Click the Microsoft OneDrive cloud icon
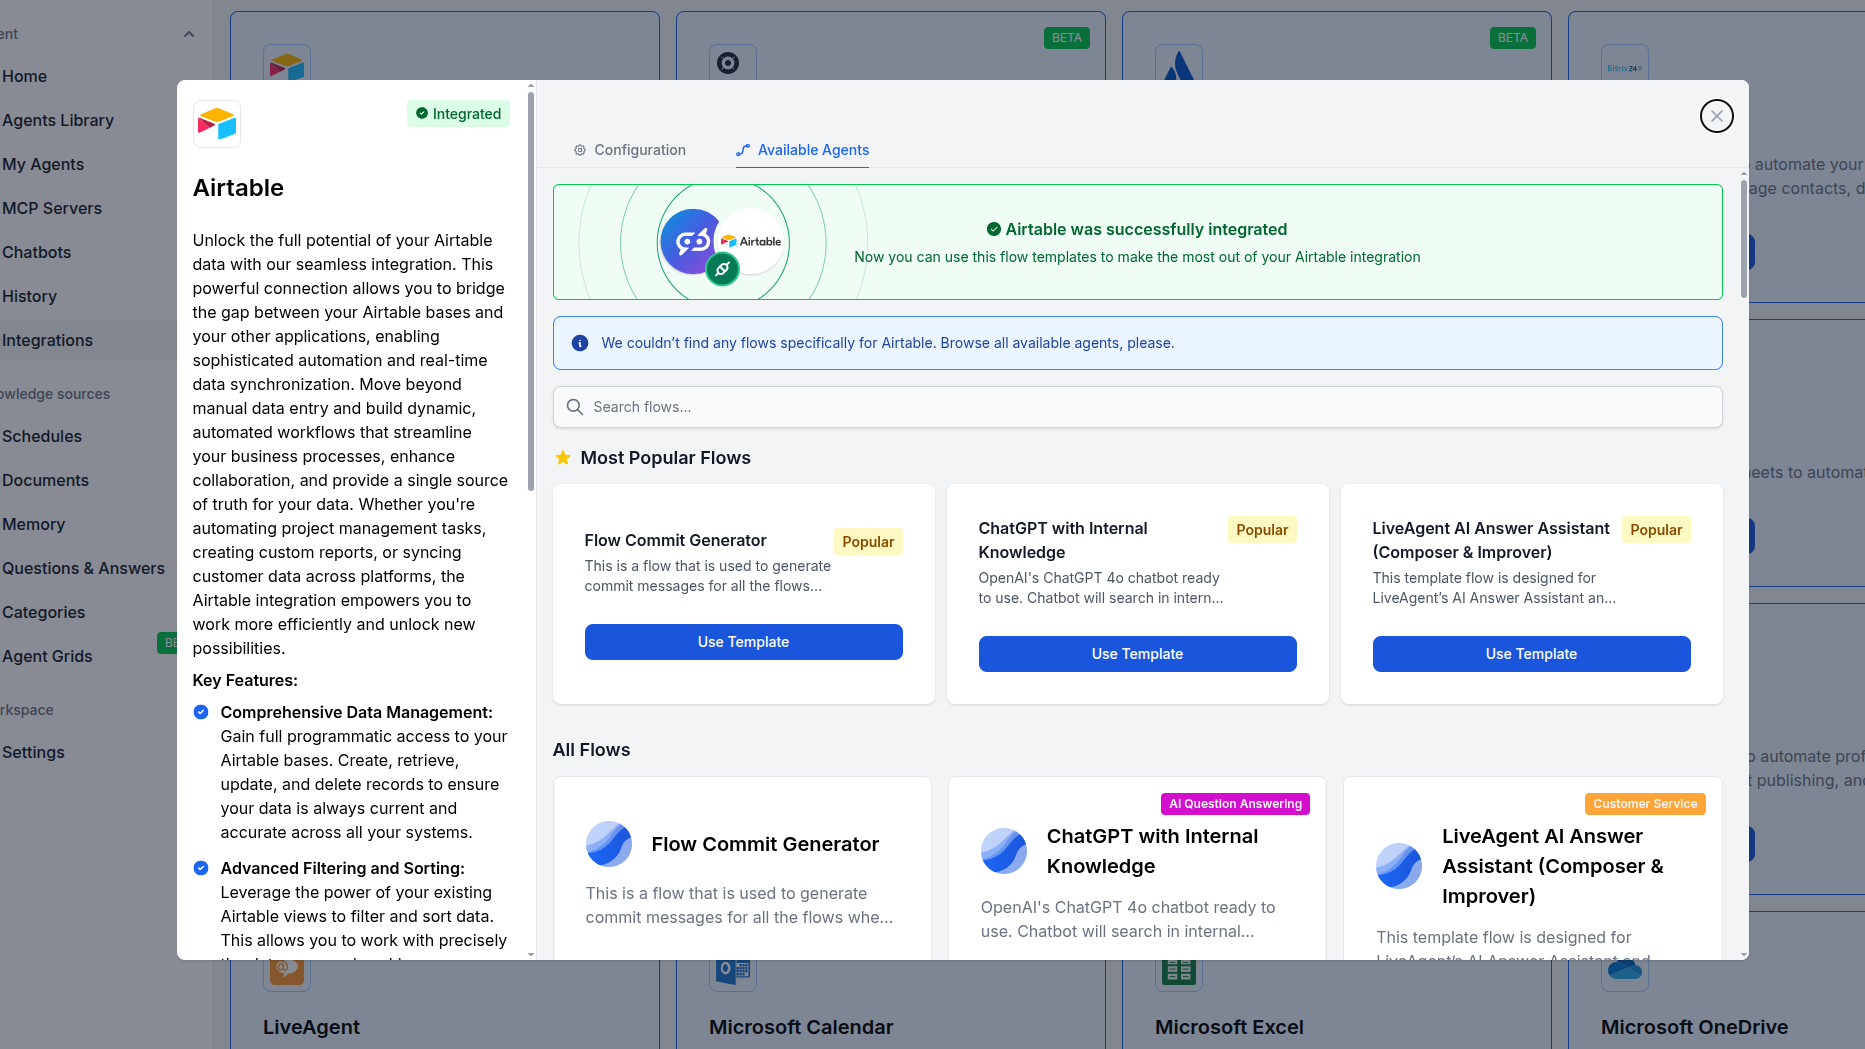The height and width of the screenshot is (1049, 1865). click(1624, 971)
